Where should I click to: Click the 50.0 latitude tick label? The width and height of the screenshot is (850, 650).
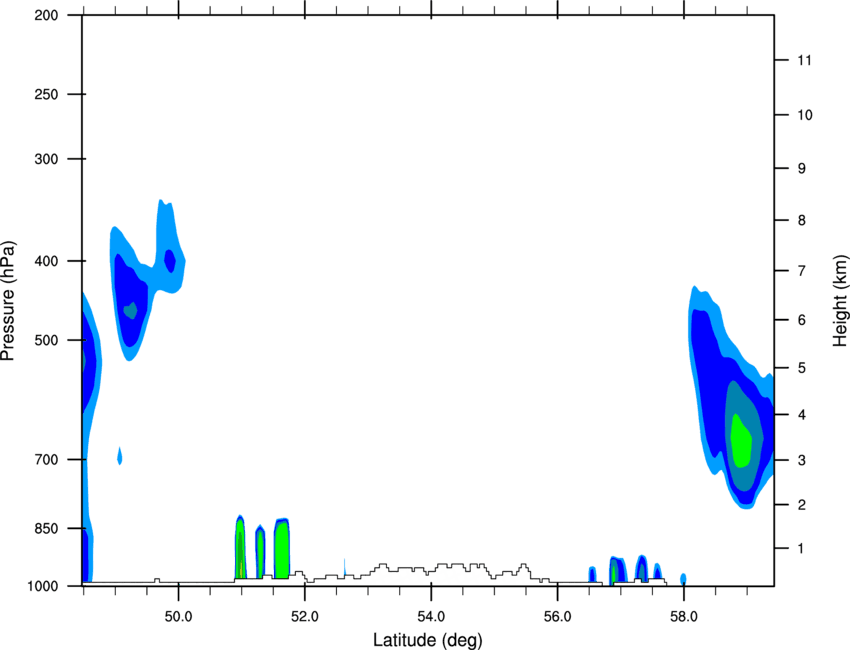pos(178,617)
